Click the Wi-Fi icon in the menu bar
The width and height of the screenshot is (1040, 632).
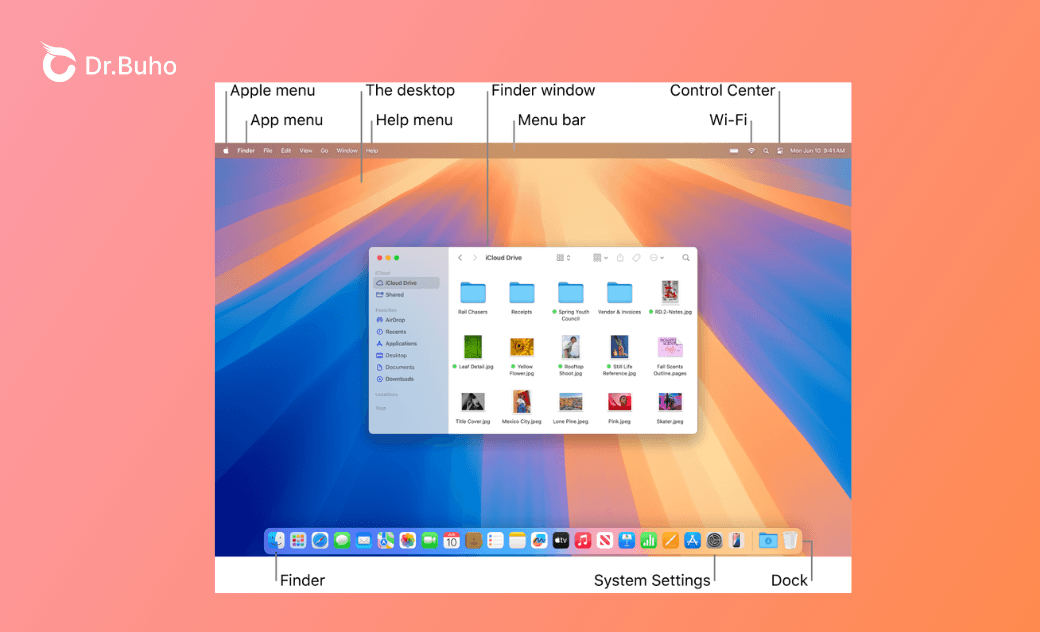coord(751,149)
